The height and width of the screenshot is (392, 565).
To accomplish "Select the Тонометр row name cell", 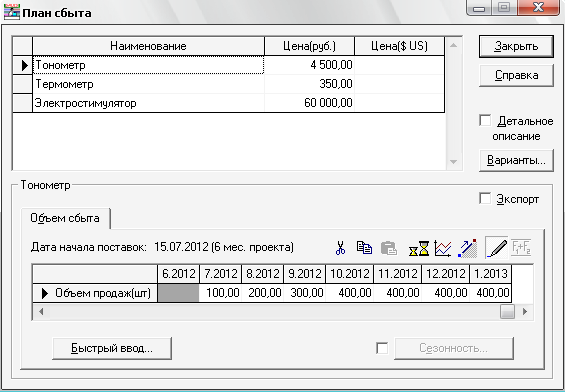I will pyautogui.click(x=148, y=65).
